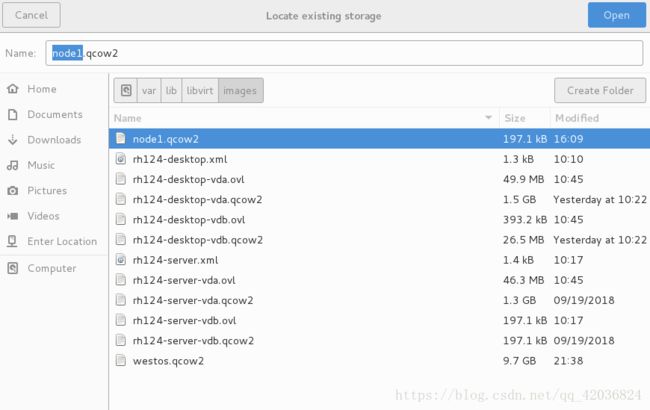Click file icon of rh124-server-vdb.ovl

point(121,320)
